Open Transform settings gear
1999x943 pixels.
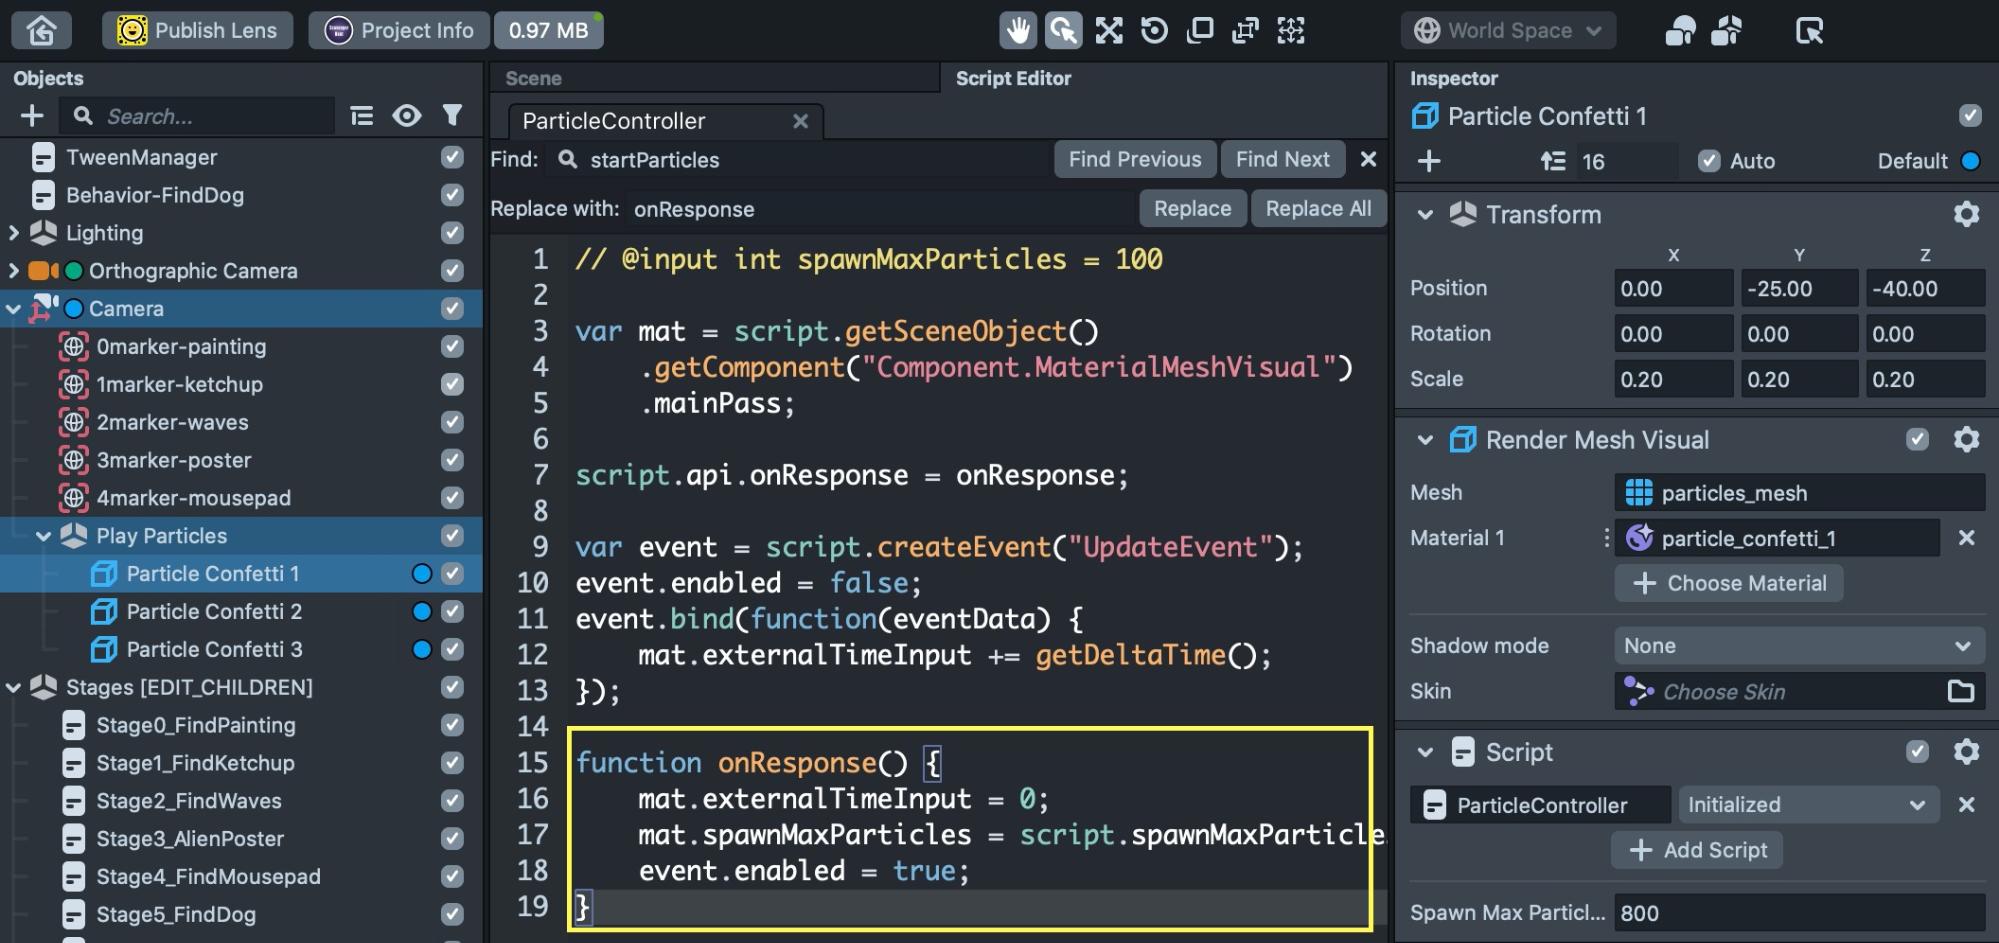[1966, 214]
